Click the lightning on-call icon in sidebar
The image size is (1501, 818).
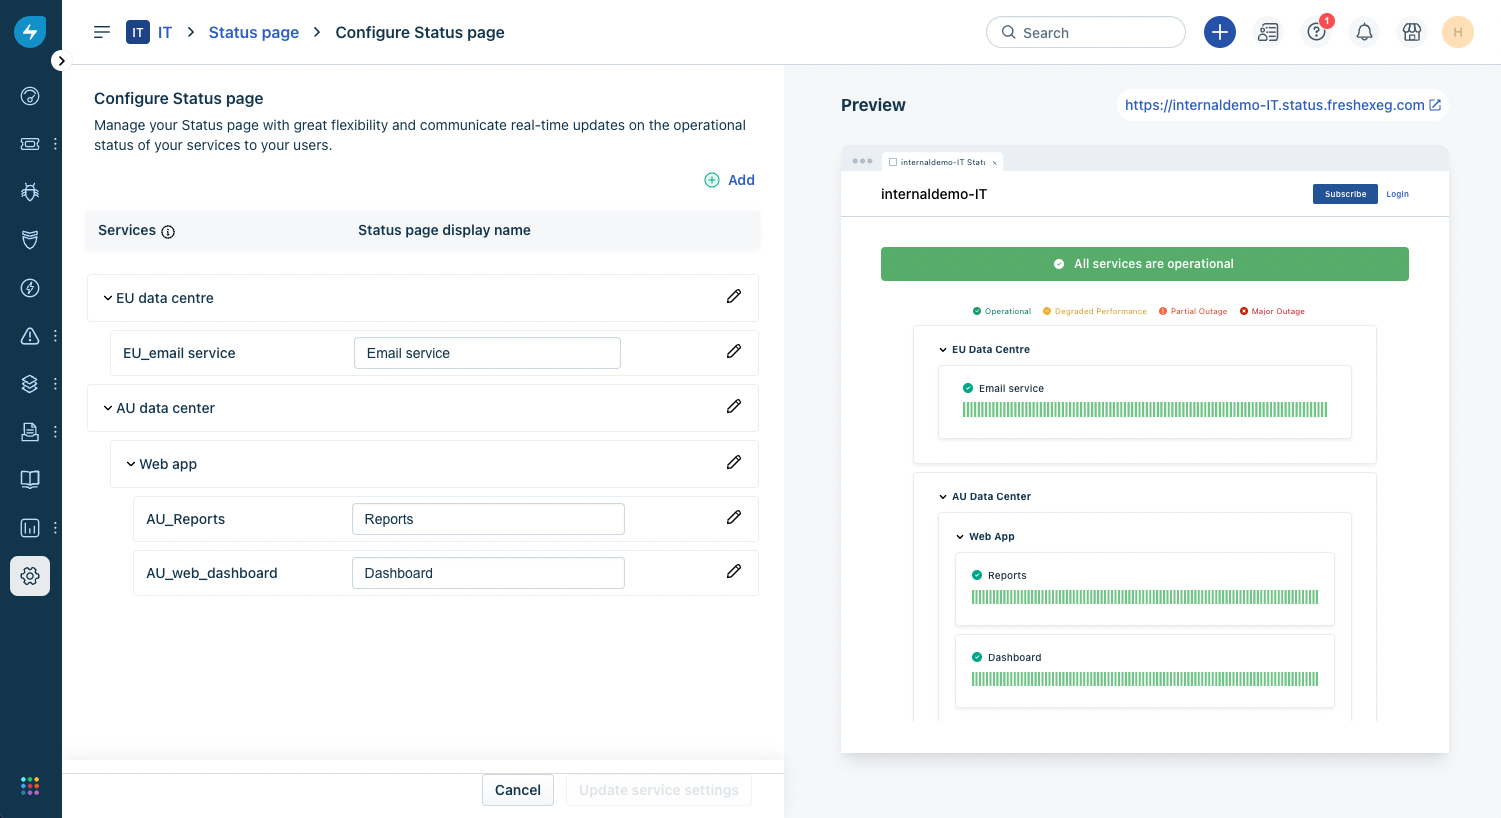tap(29, 287)
